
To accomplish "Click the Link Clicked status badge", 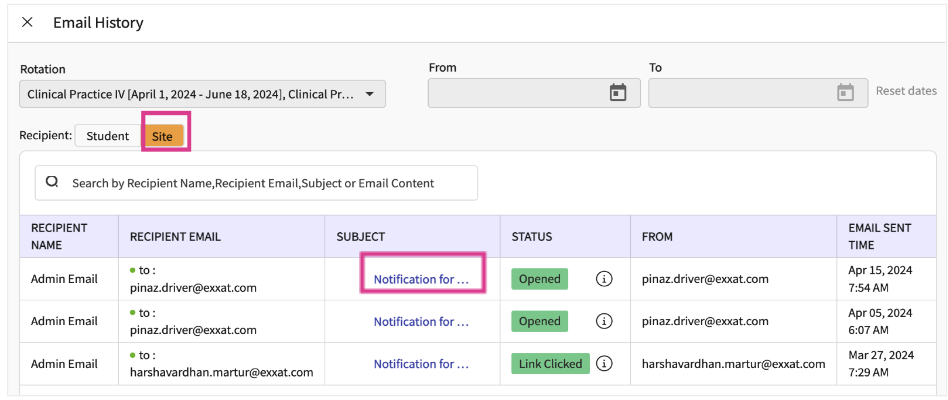I will click(x=550, y=363).
